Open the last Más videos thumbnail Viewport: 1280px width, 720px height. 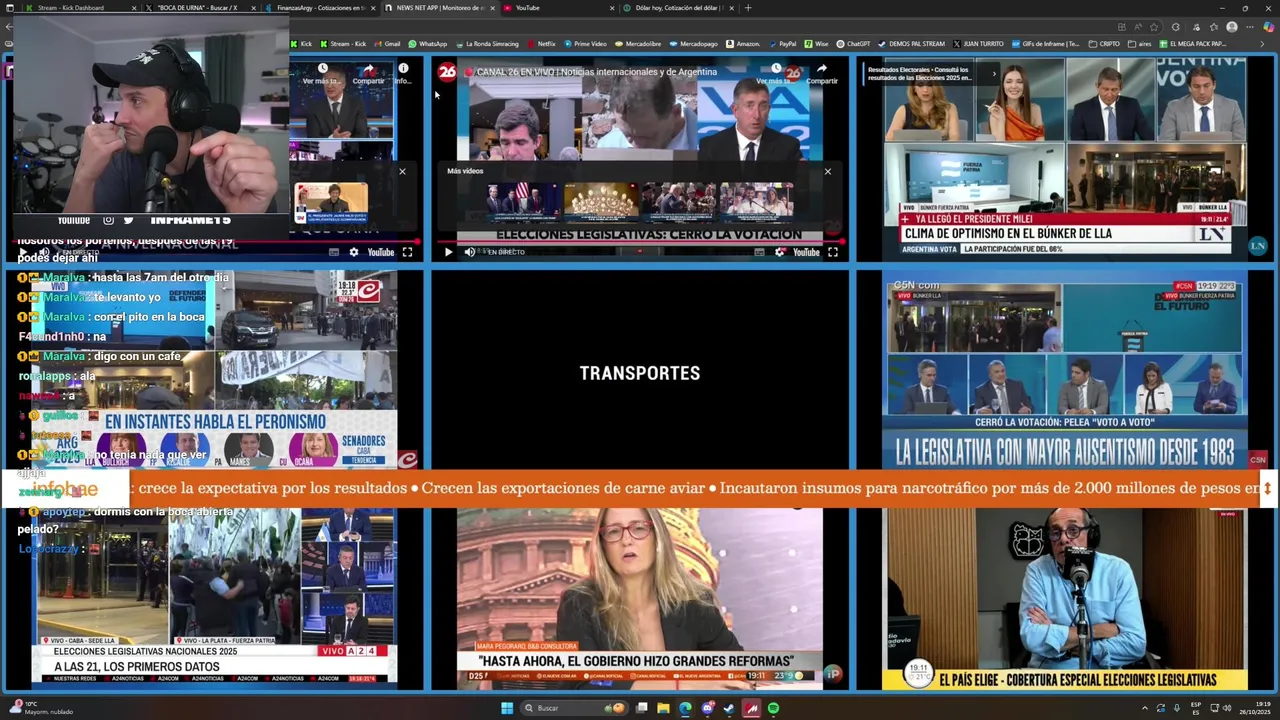756,201
